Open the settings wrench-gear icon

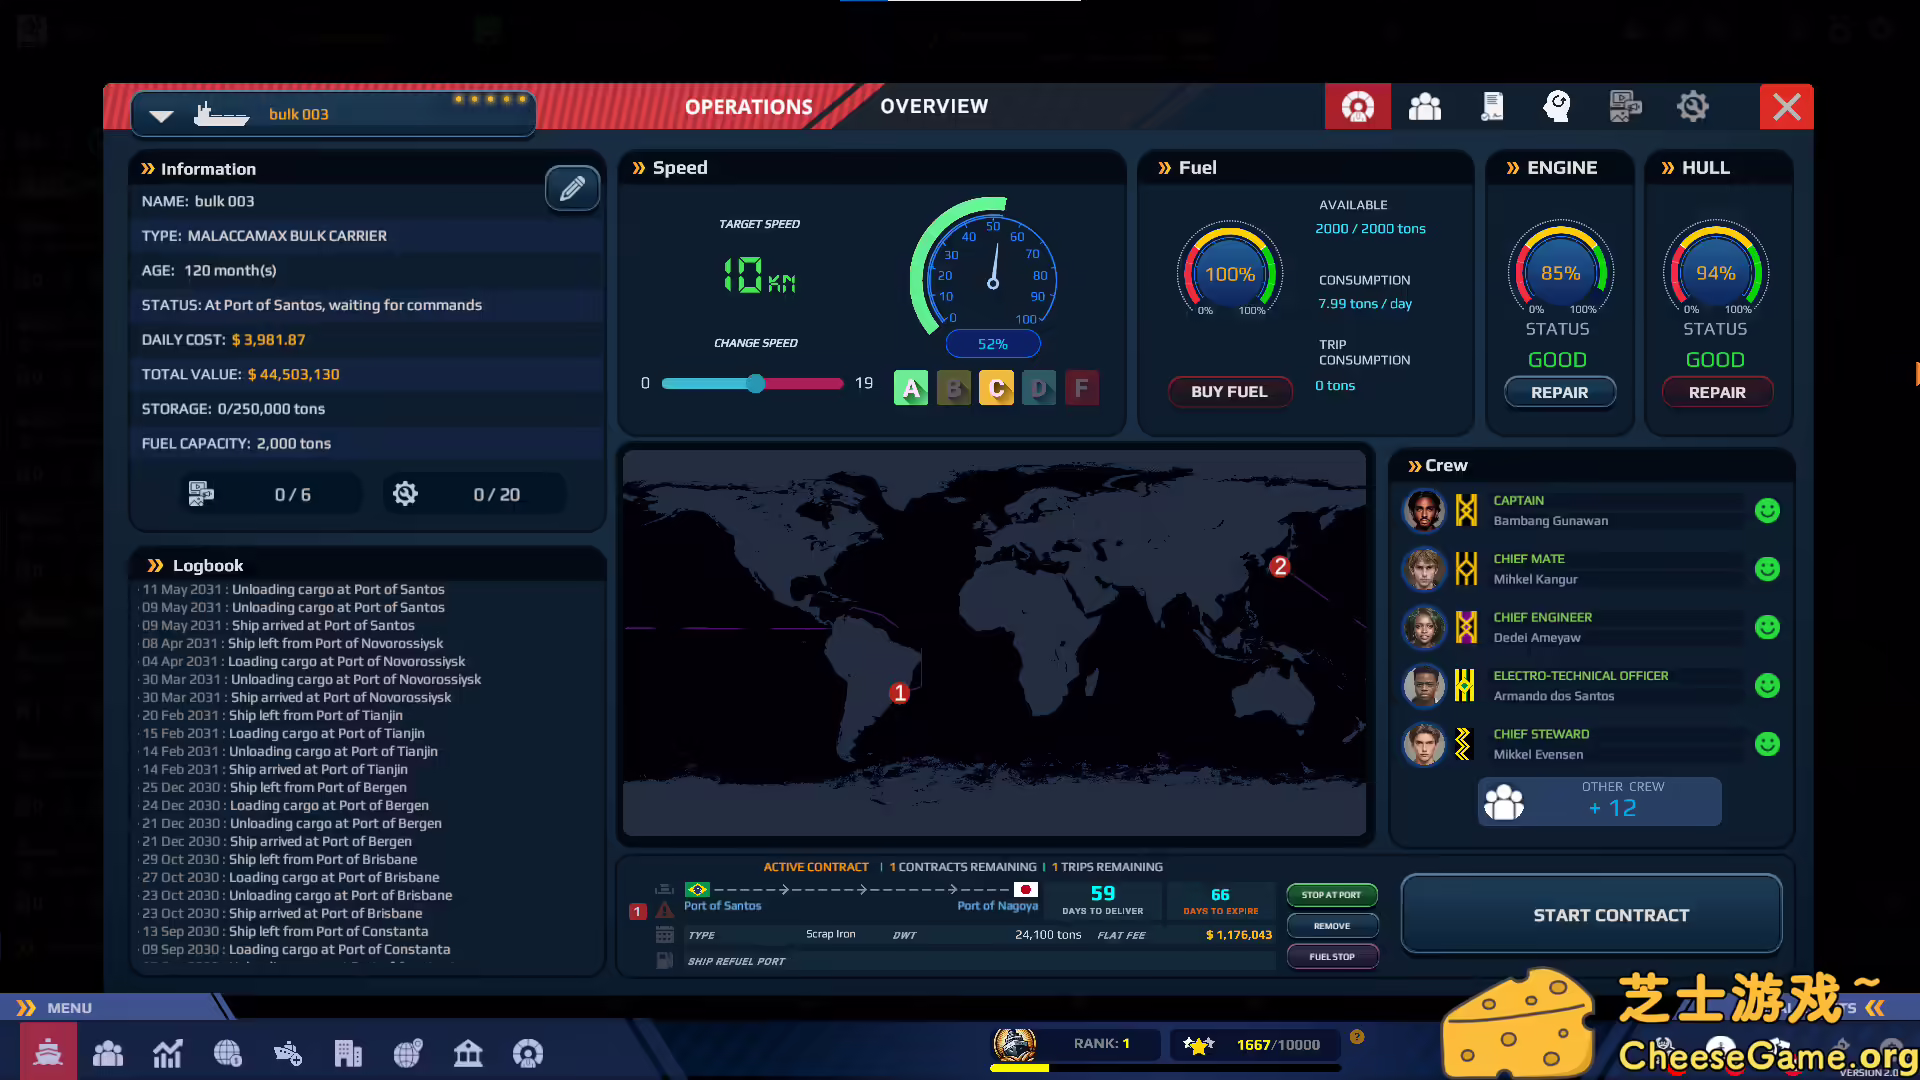click(x=1693, y=106)
